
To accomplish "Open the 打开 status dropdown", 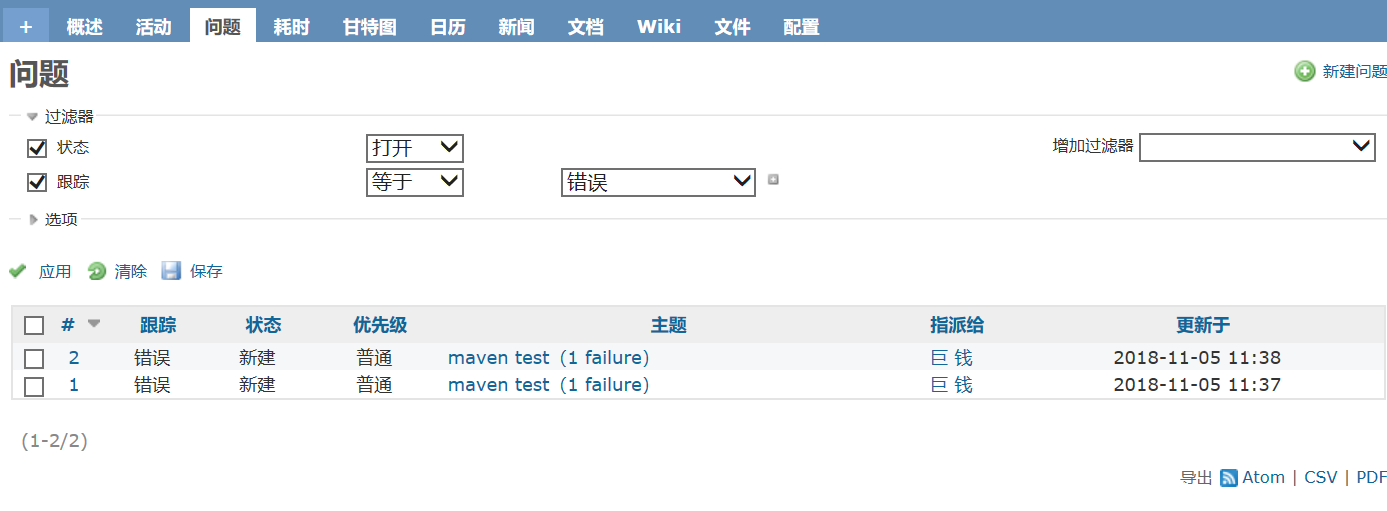I will (x=415, y=148).
